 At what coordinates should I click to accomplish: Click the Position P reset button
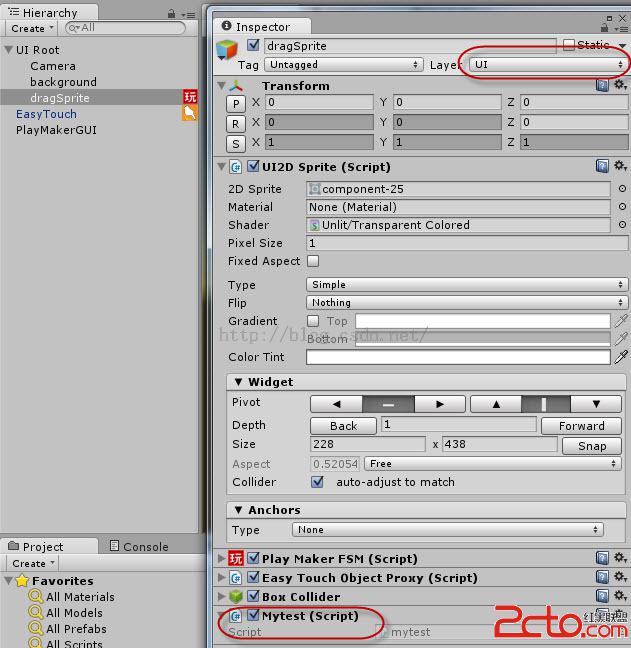point(236,103)
